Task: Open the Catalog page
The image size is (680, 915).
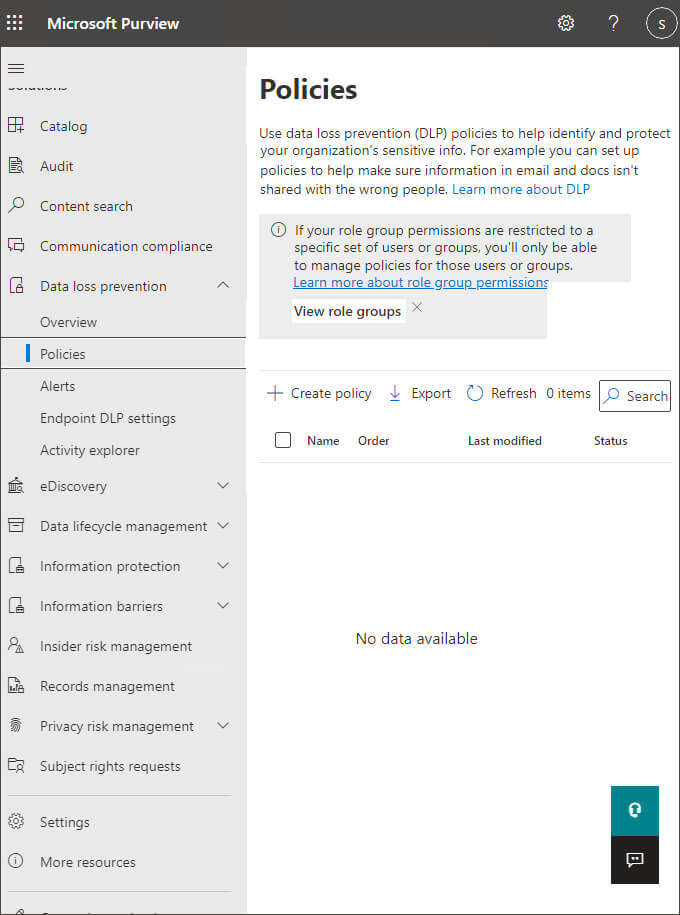Action: pyautogui.click(x=64, y=126)
